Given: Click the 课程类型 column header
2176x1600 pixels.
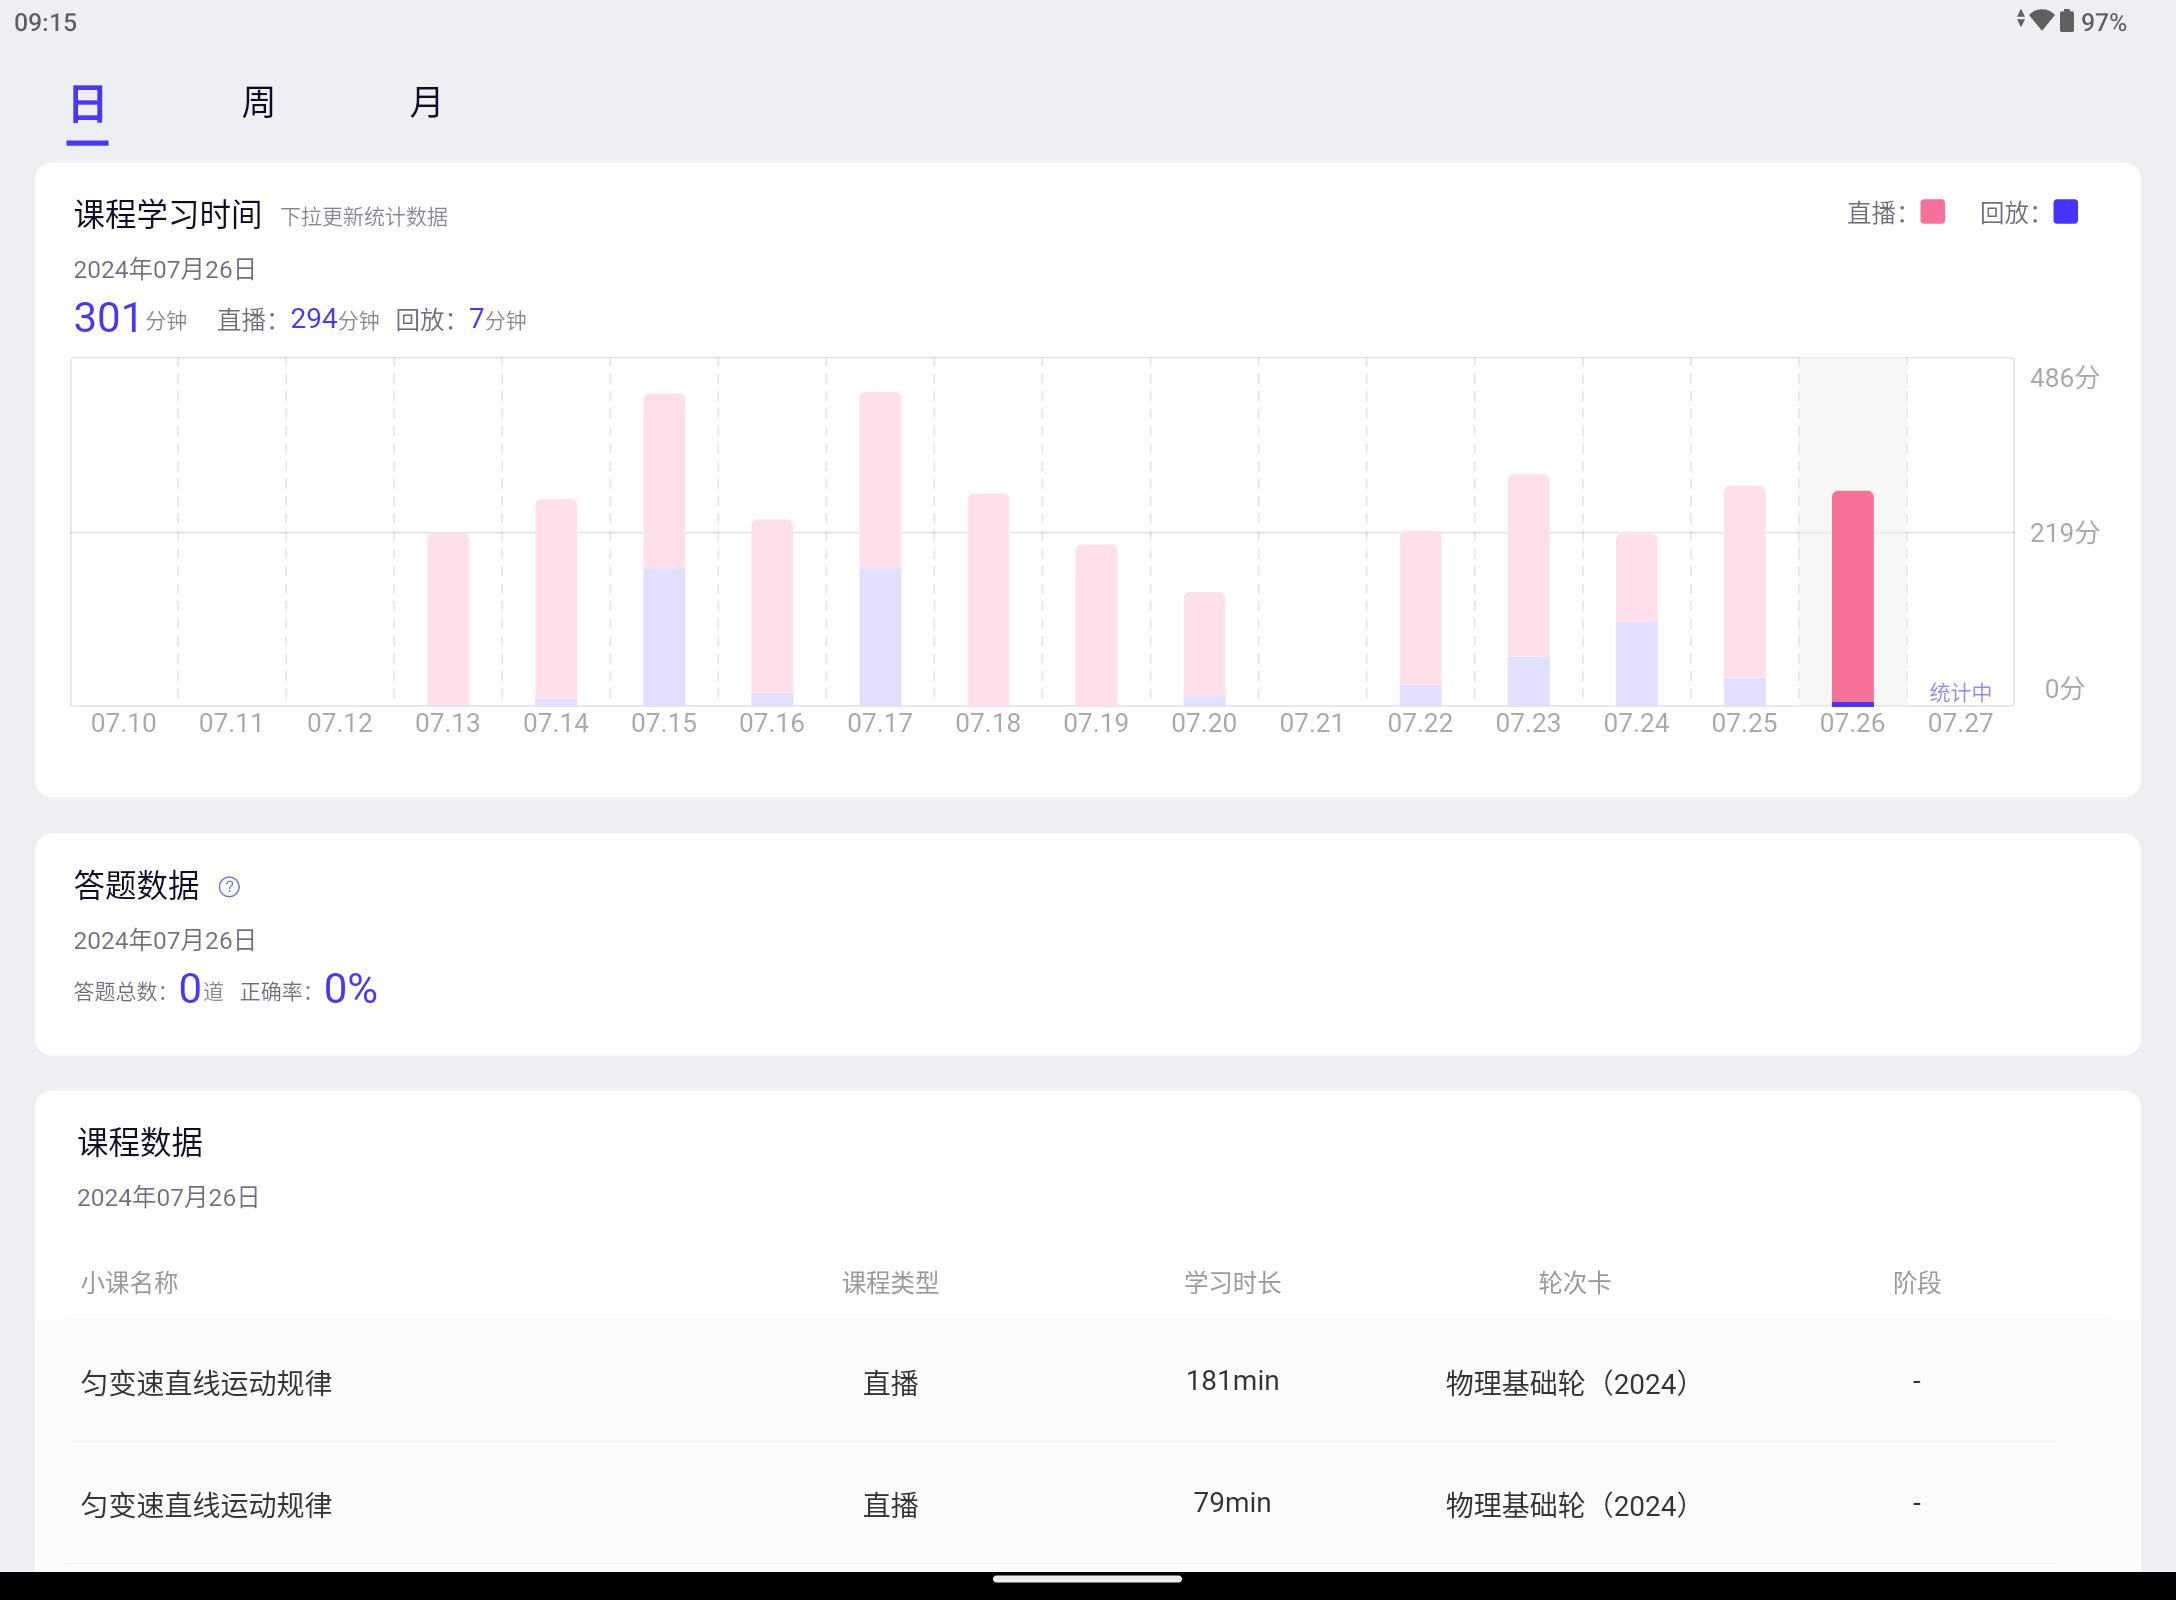Looking at the screenshot, I should point(890,1283).
